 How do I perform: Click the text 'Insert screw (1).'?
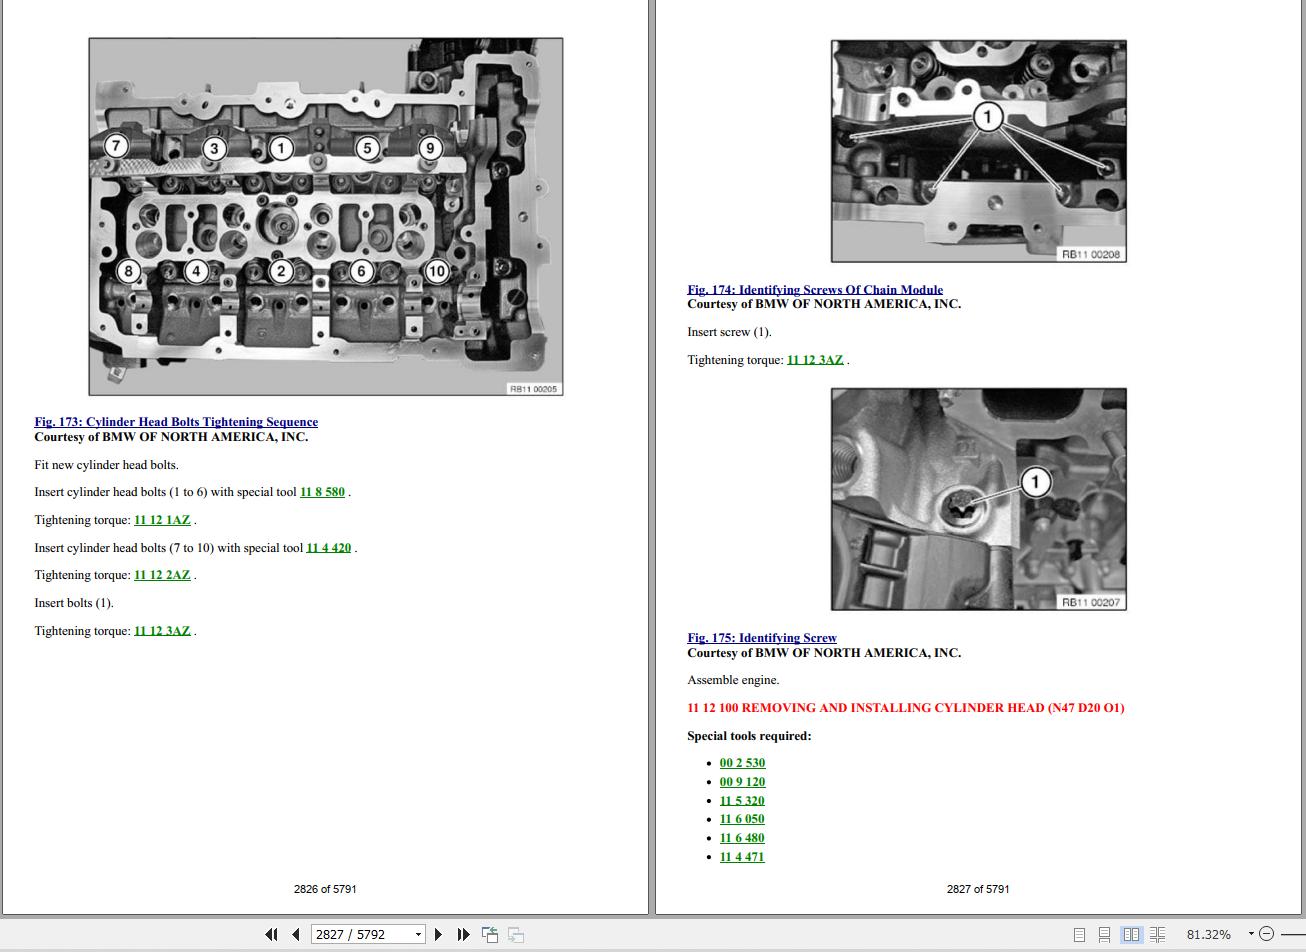[x=729, y=332]
